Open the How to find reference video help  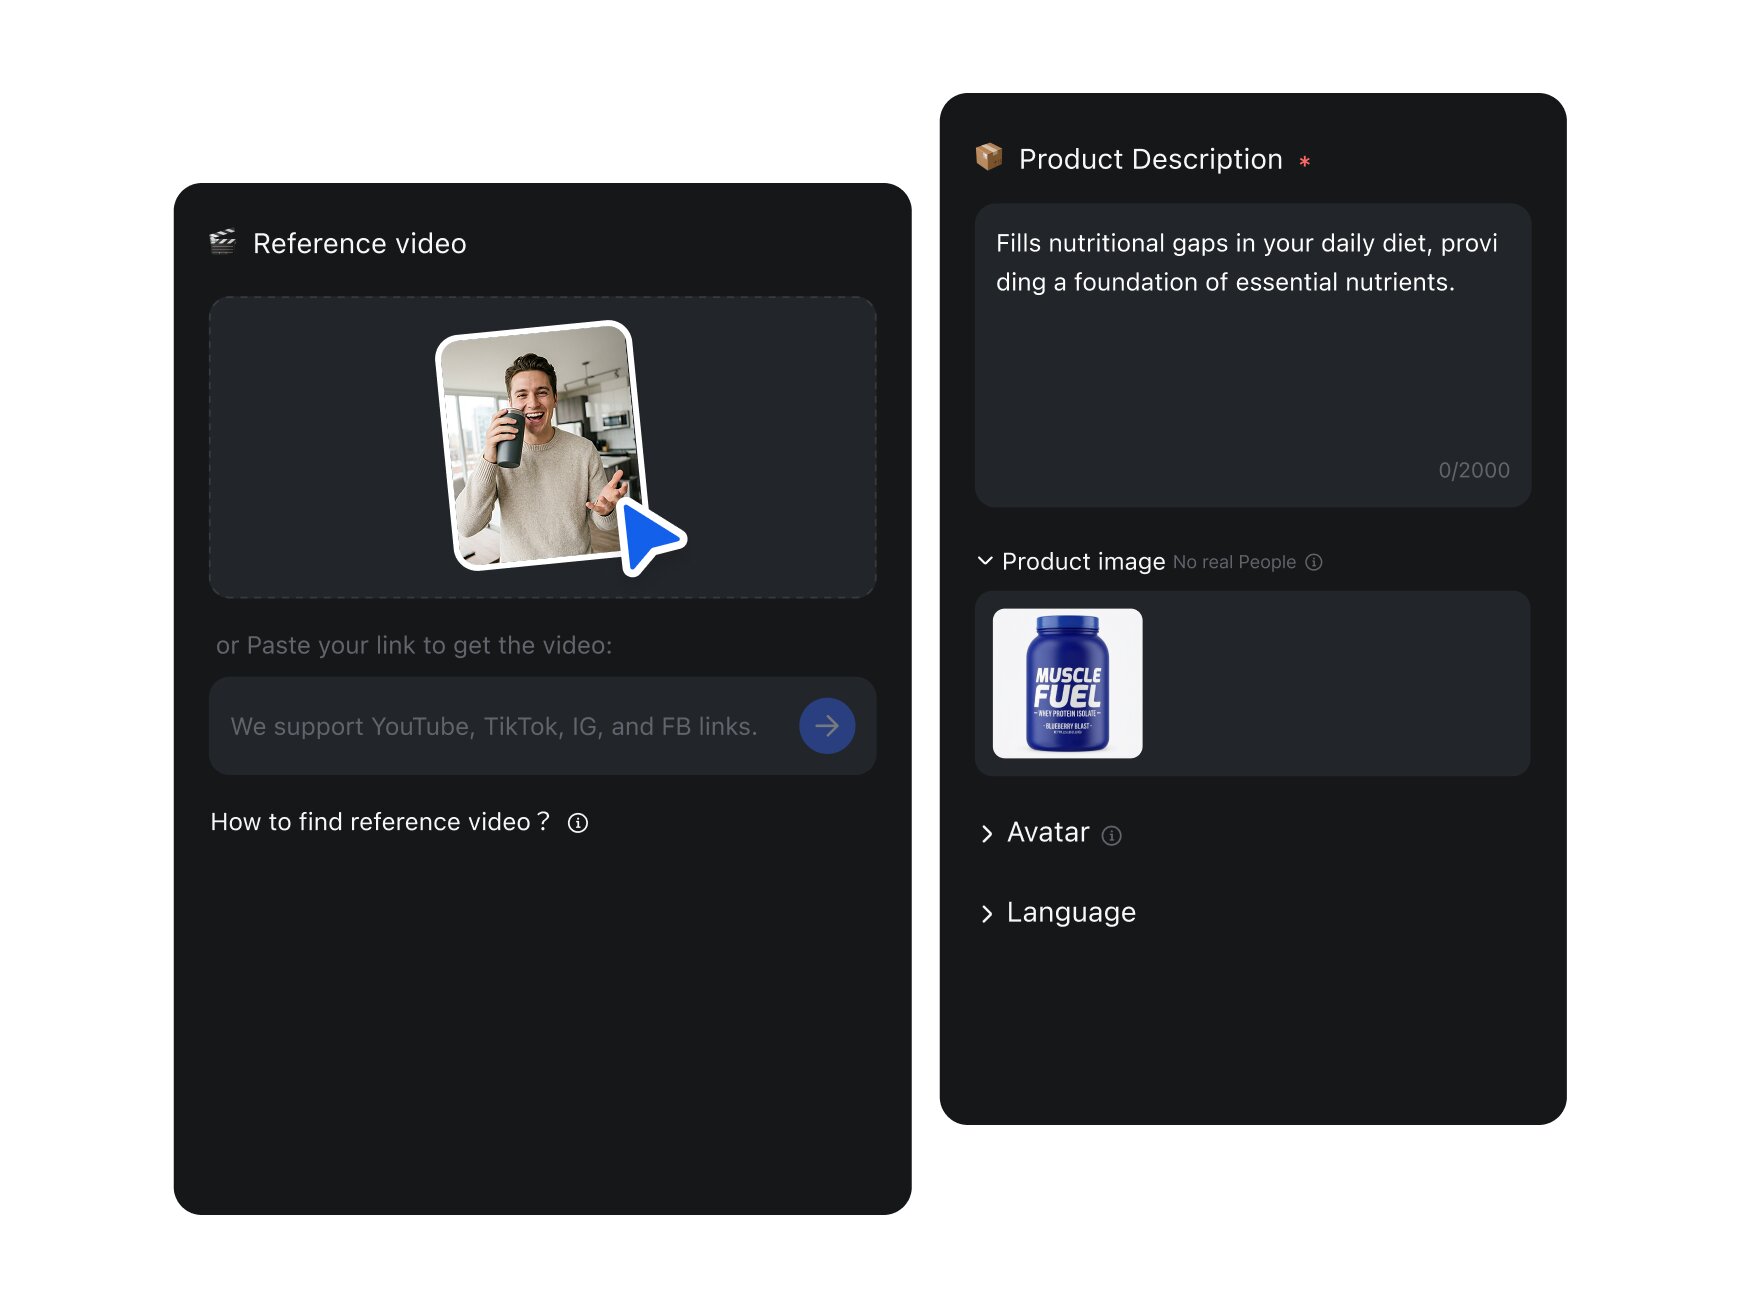[x=379, y=821]
